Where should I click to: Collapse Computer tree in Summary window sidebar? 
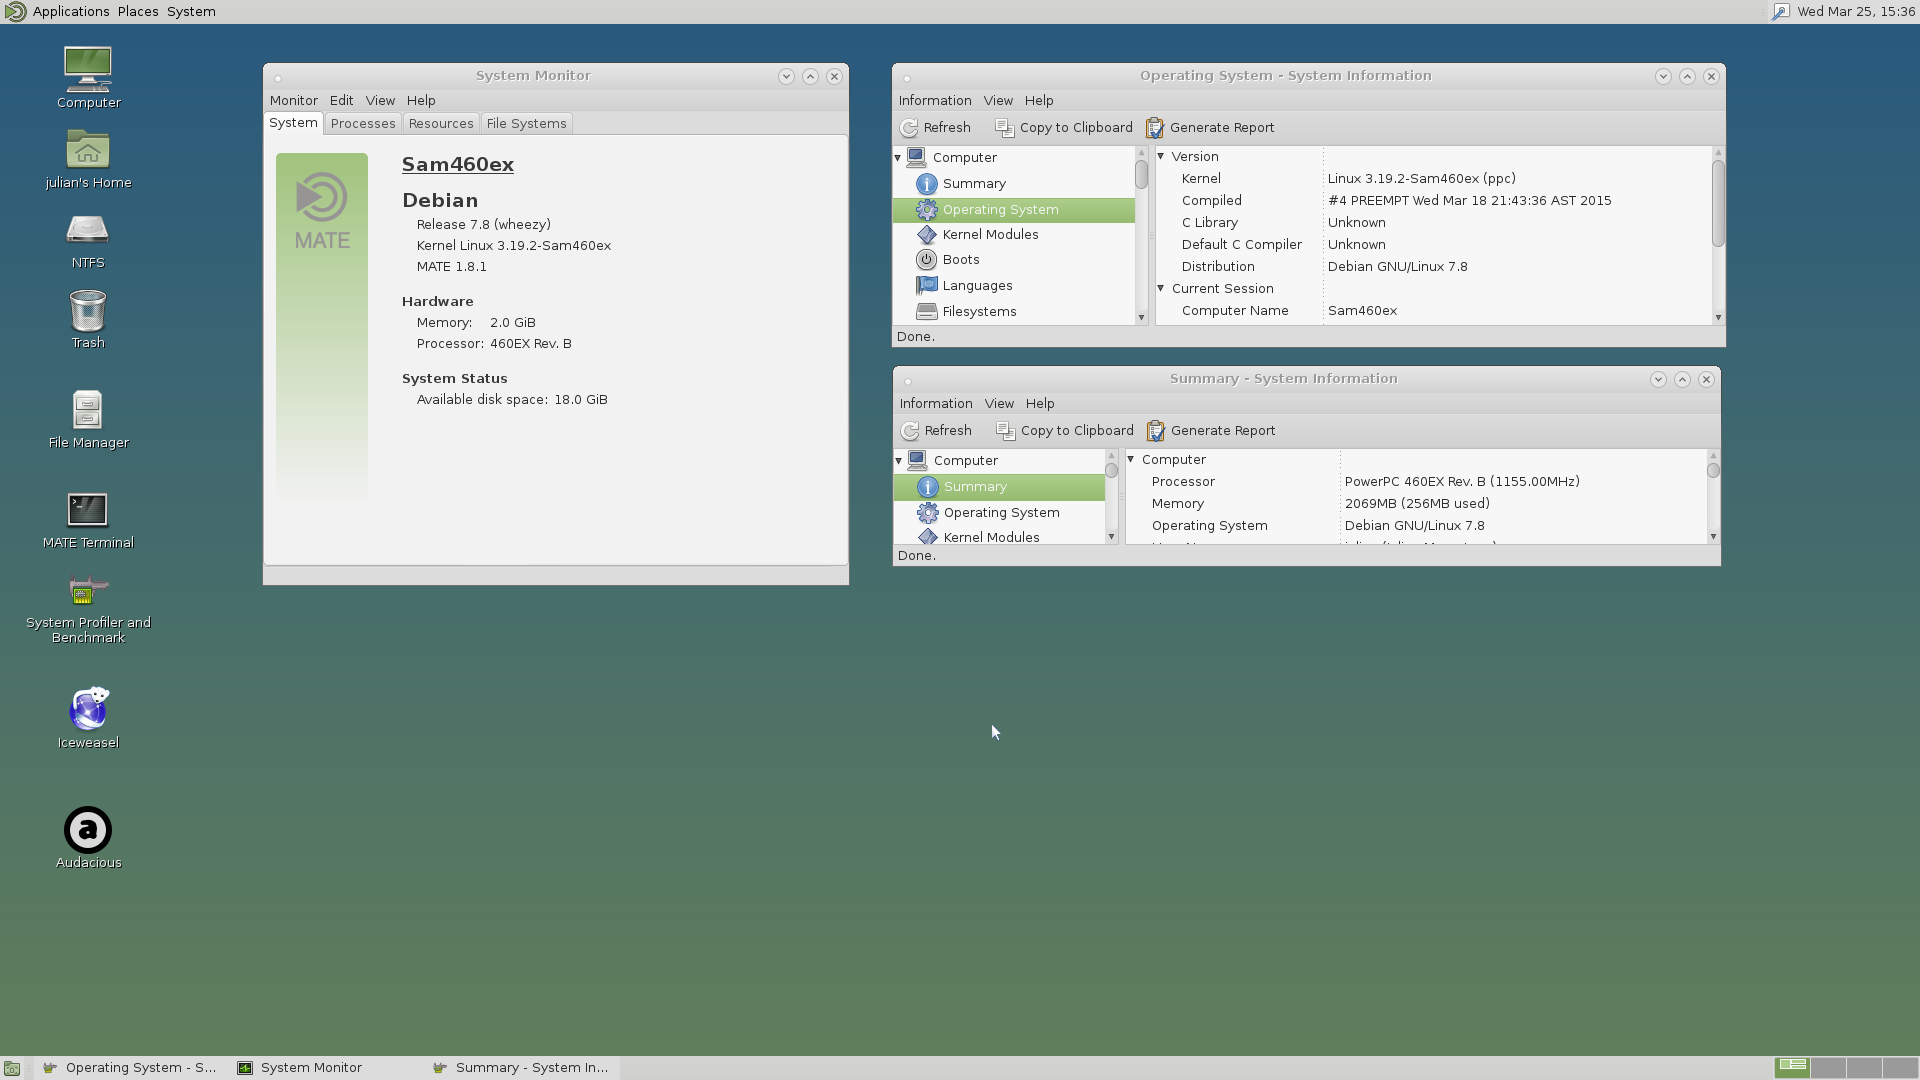point(899,461)
